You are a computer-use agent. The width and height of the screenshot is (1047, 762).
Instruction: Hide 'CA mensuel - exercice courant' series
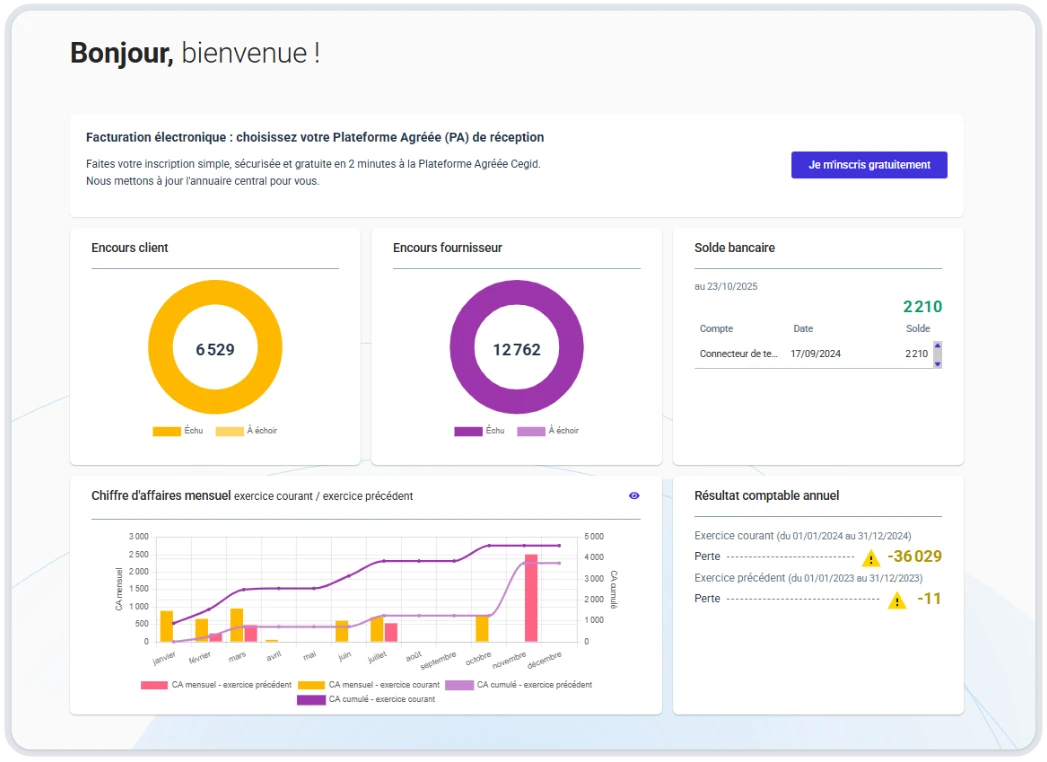pyautogui.click(x=369, y=685)
